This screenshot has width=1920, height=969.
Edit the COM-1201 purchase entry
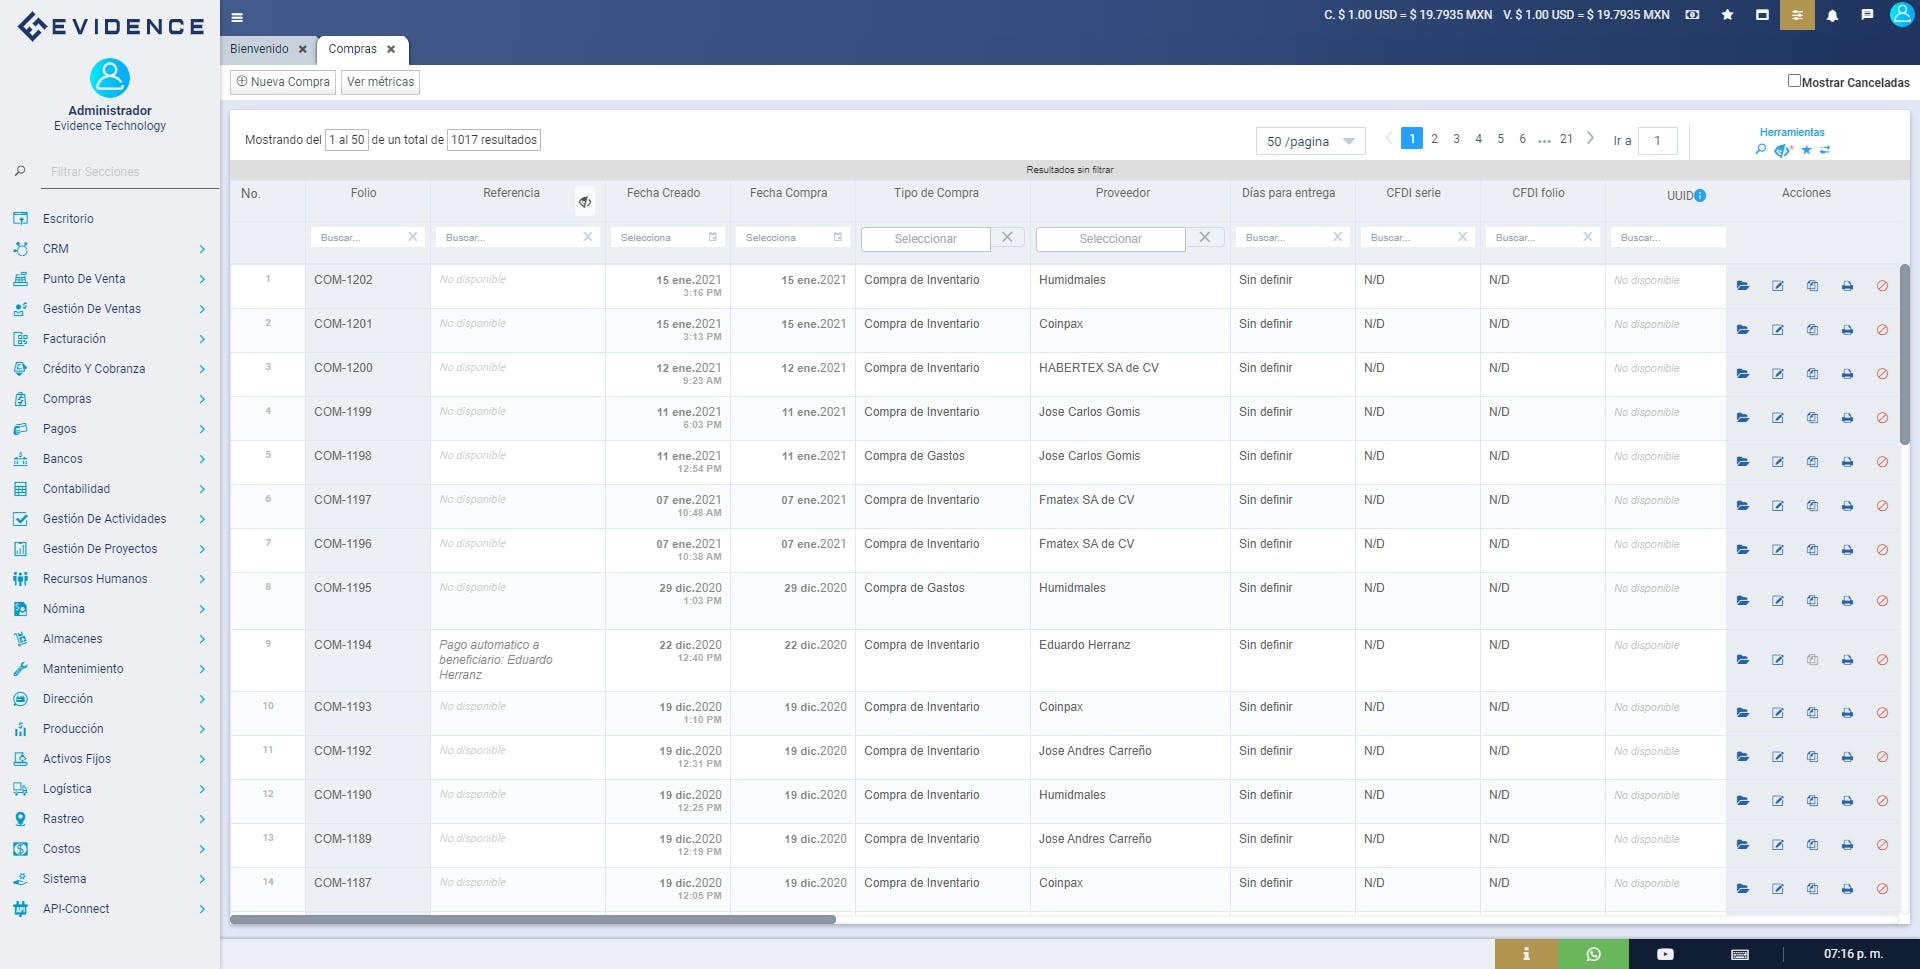click(x=1778, y=330)
